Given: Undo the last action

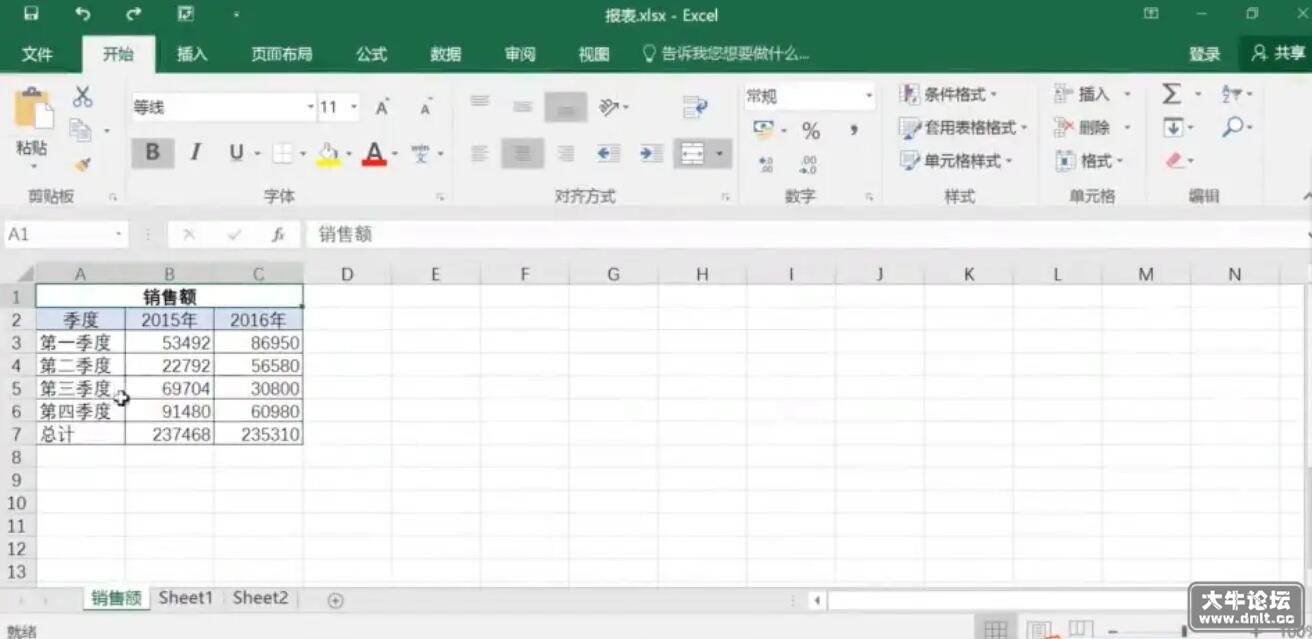Looking at the screenshot, I should tap(83, 14).
